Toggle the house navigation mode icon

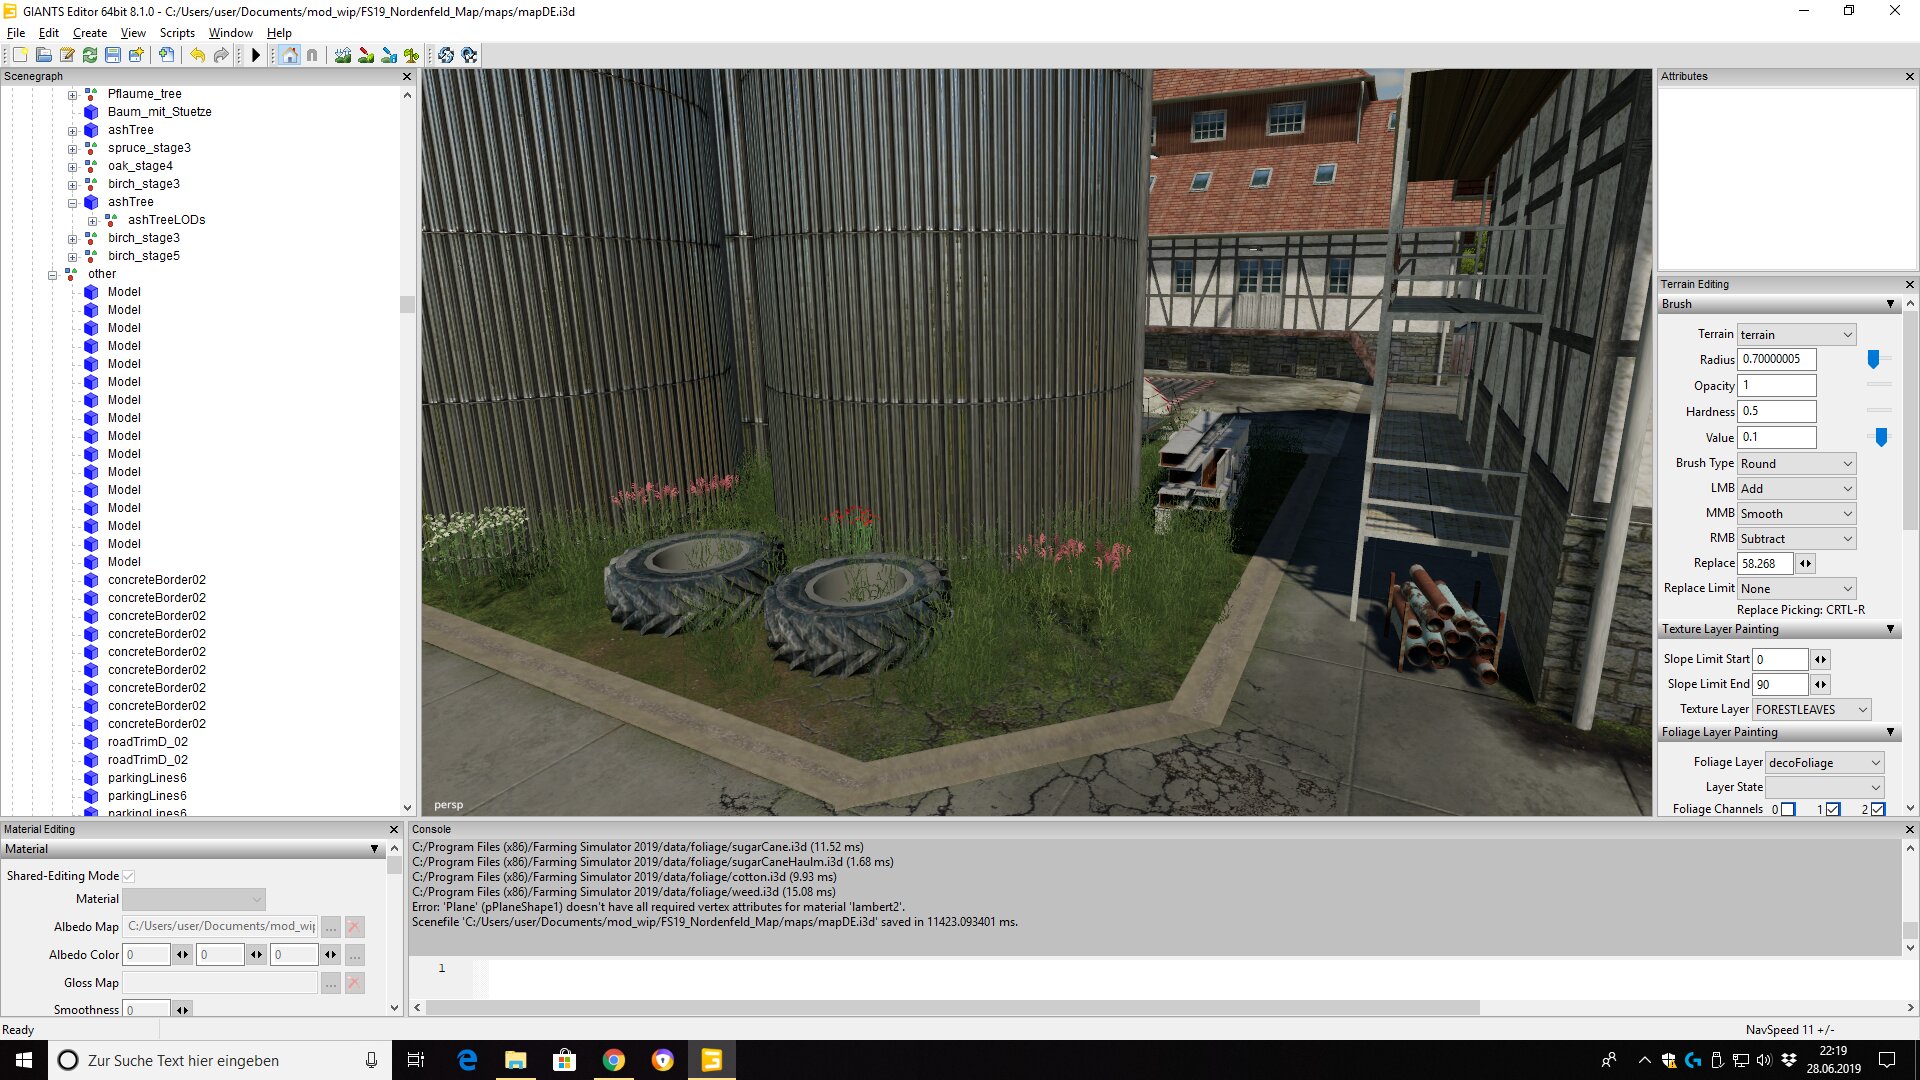tap(290, 55)
